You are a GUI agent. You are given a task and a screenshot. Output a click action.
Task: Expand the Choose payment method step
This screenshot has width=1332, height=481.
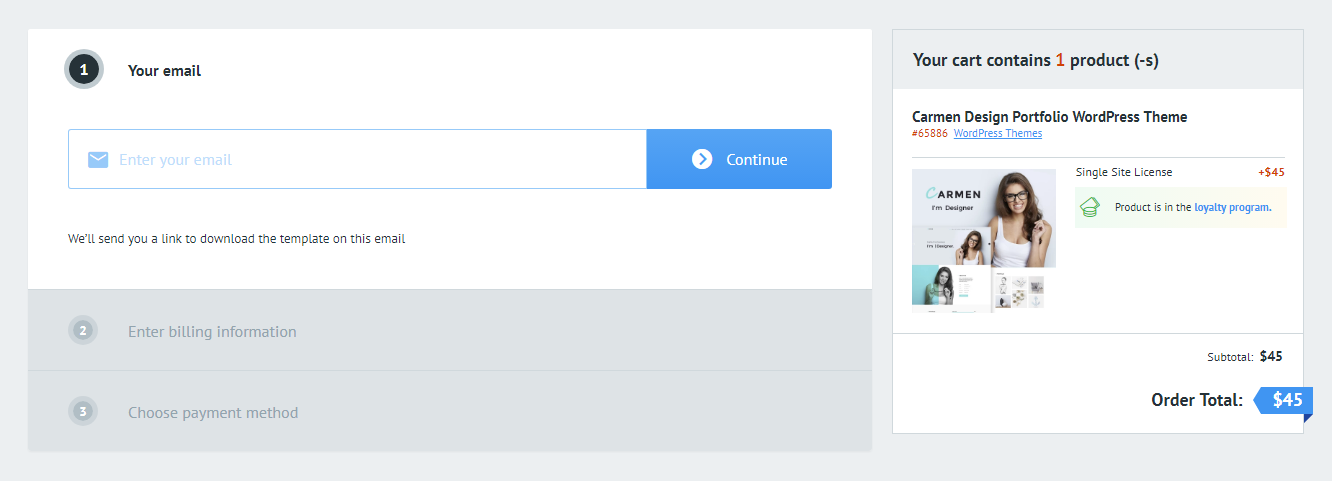213,413
